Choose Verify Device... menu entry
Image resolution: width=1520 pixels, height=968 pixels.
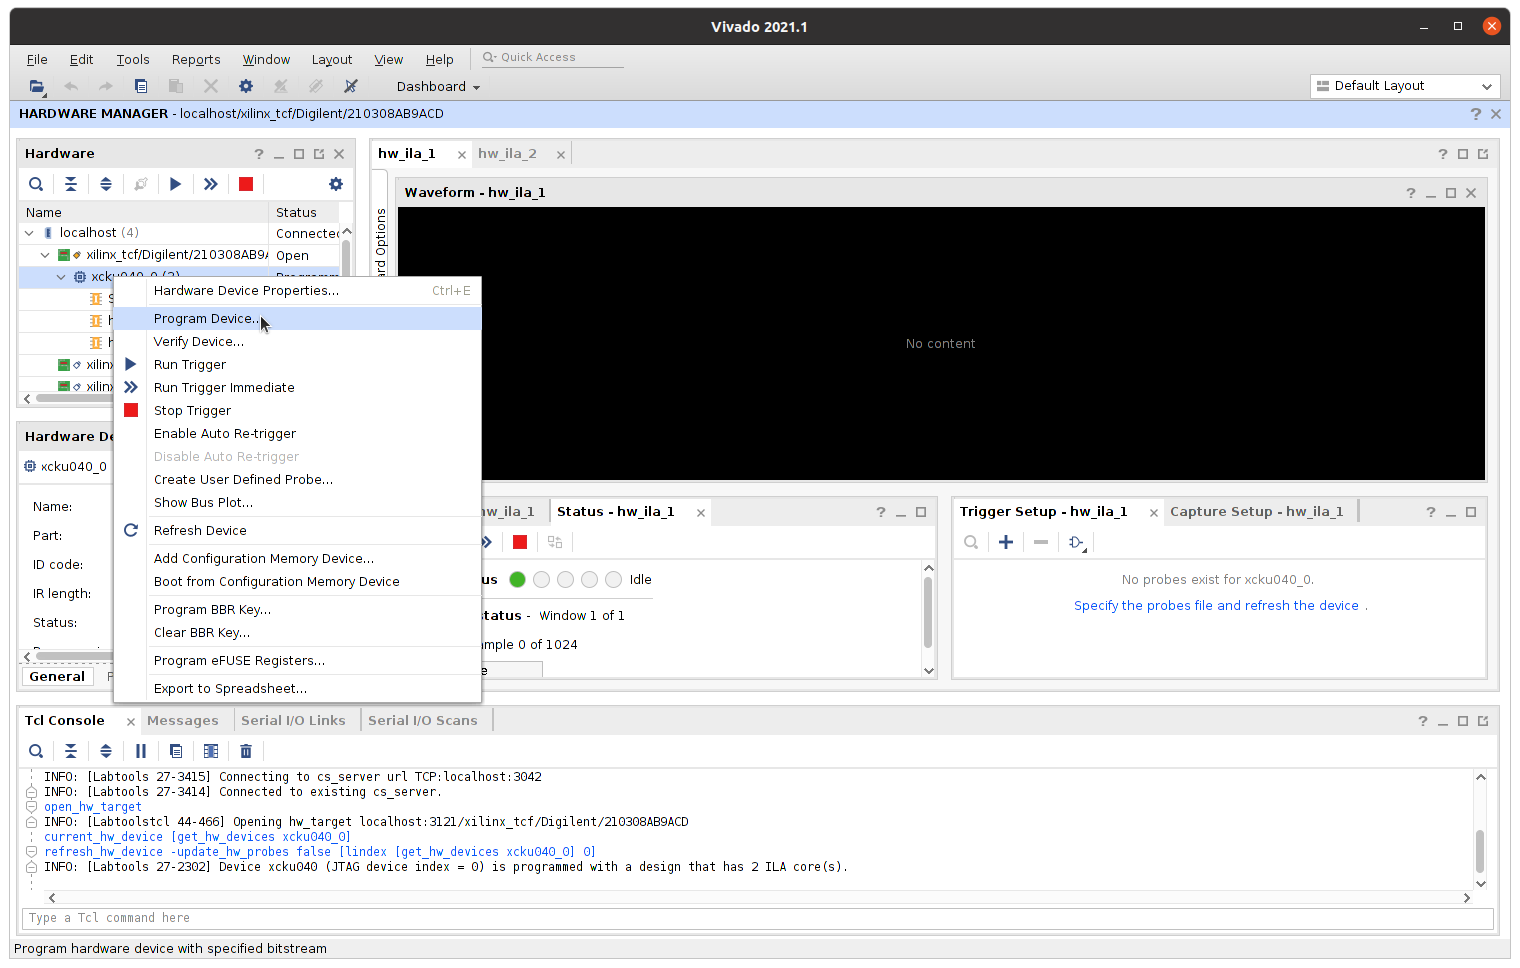[298, 342]
